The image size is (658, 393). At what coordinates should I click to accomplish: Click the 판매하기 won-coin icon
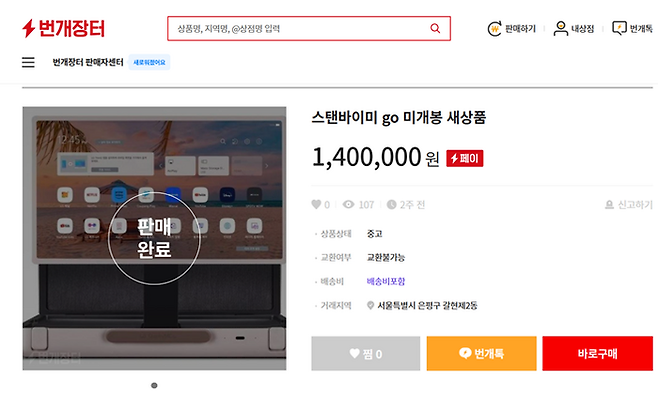[x=495, y=29]
